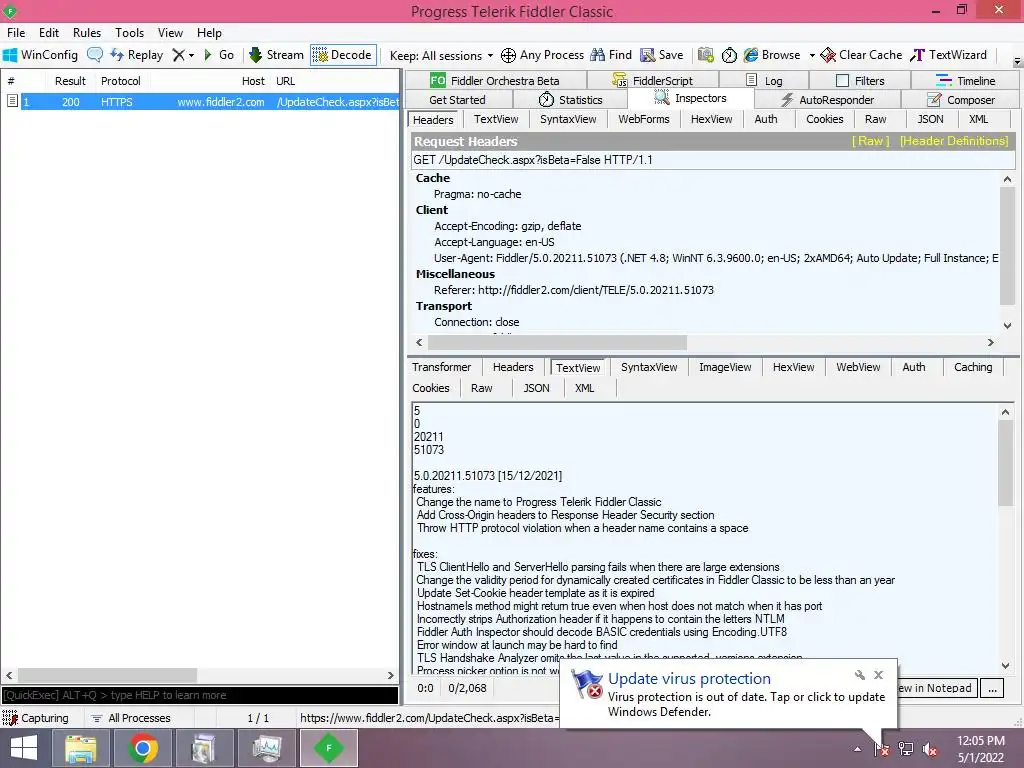Open the Rules menu
1024x768 pixels.
(87, 33)
